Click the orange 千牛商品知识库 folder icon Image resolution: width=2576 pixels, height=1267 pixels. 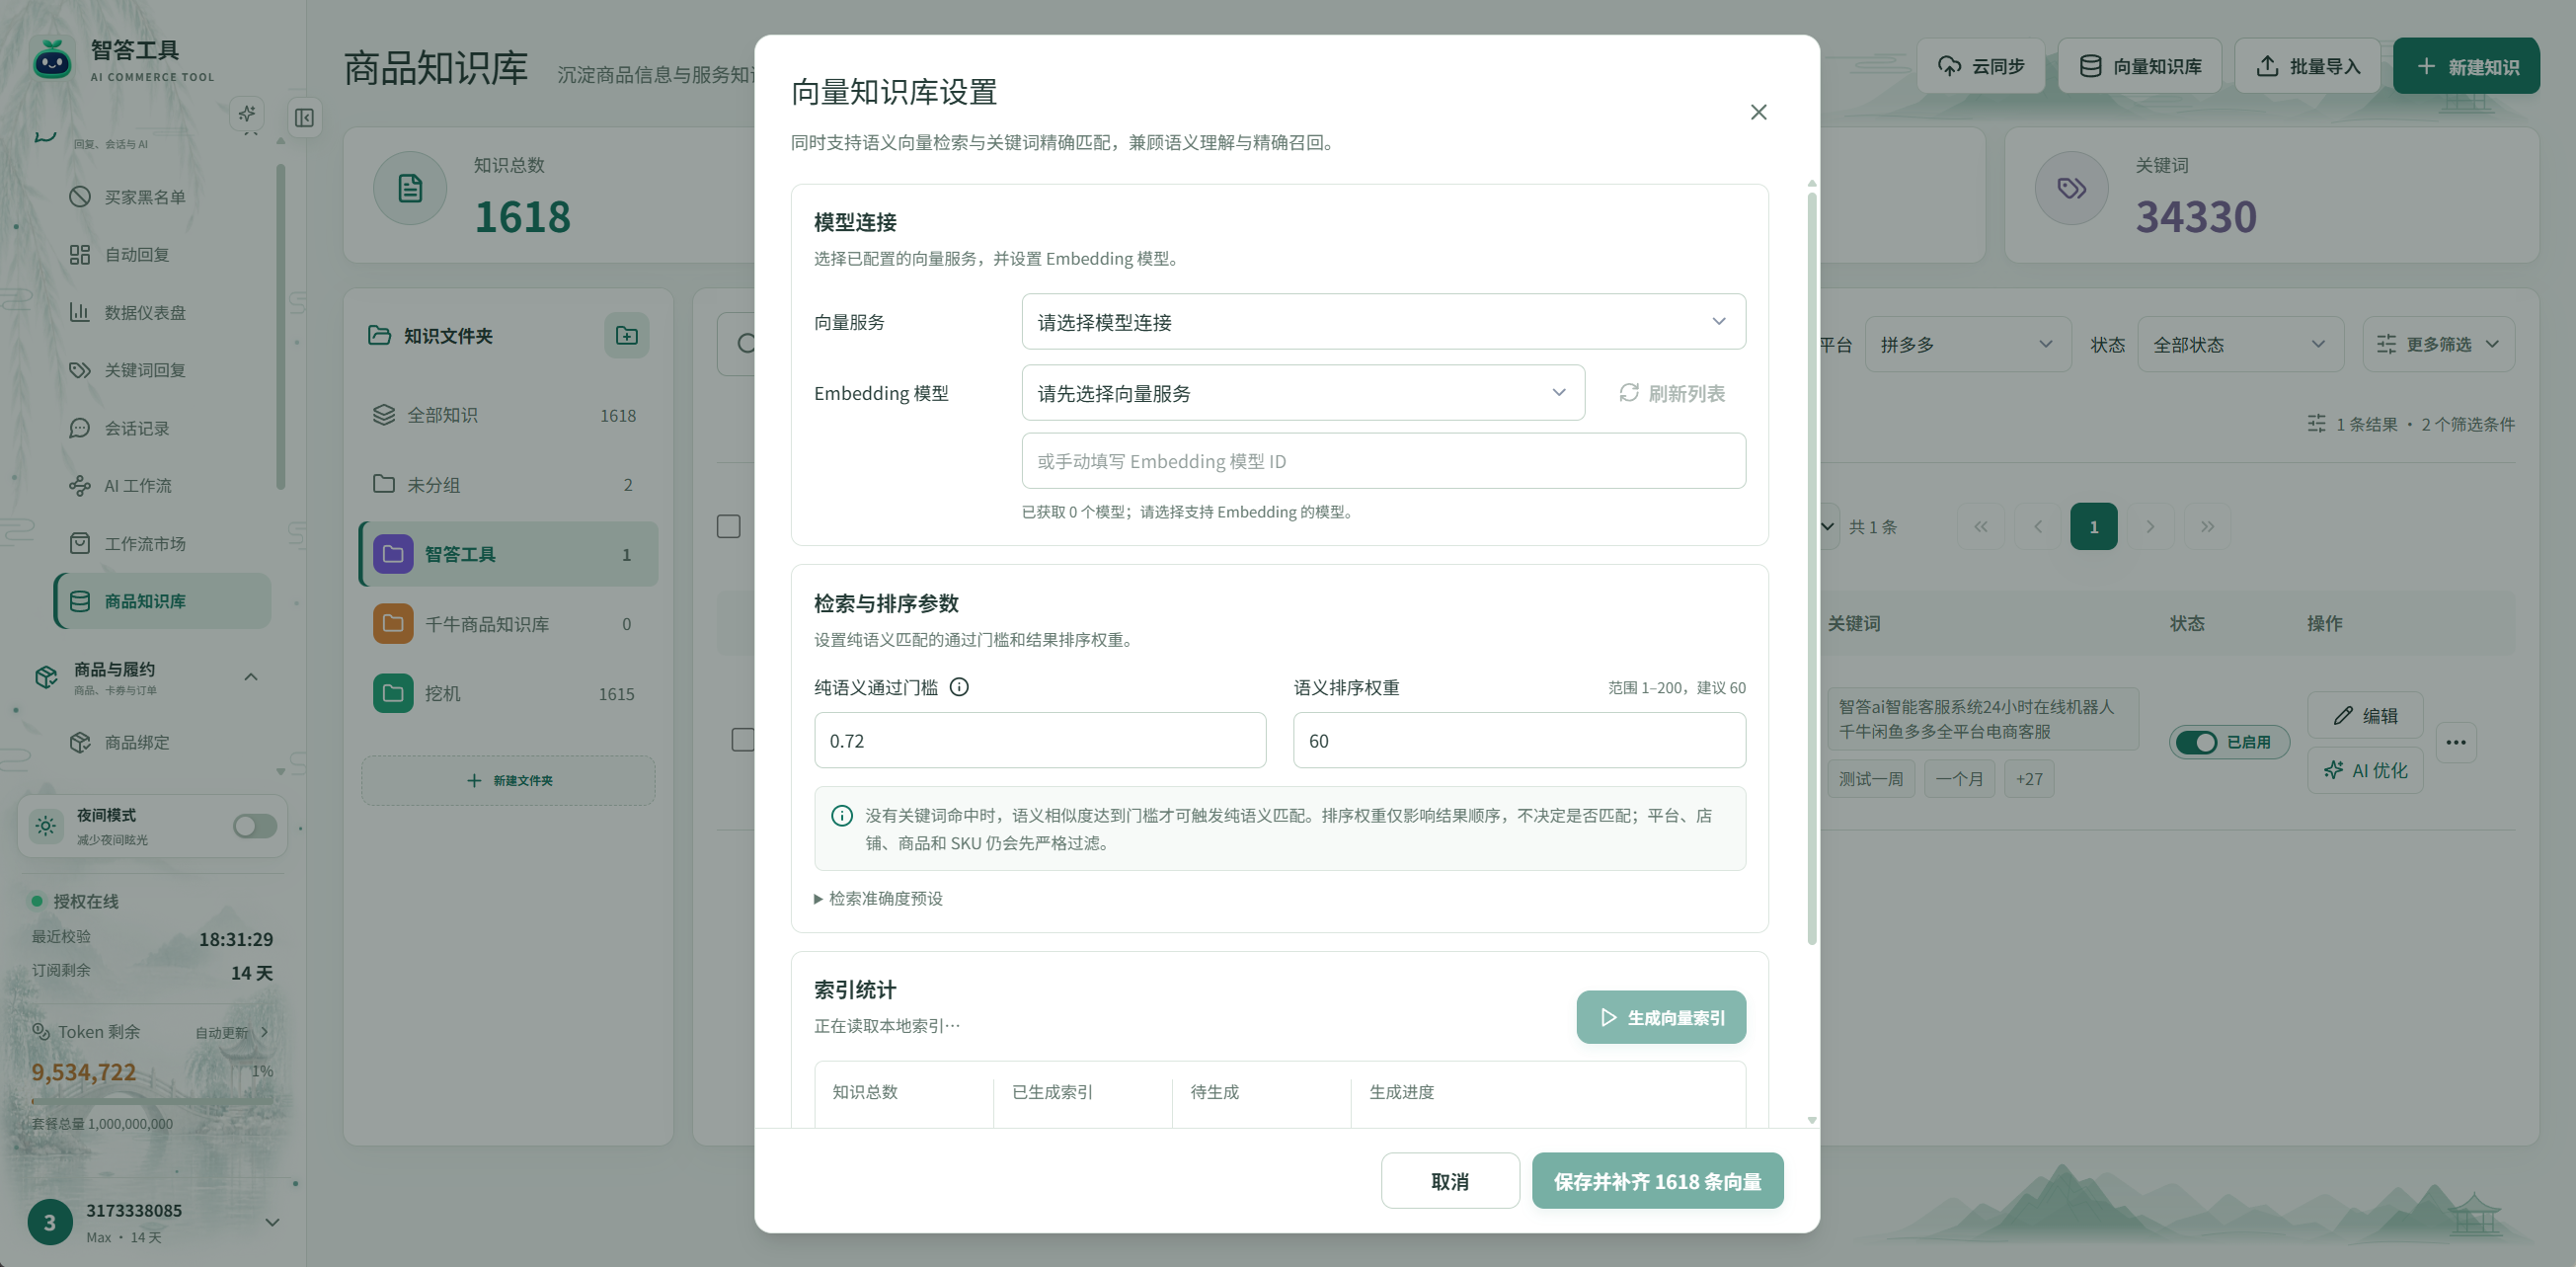(393, 624)
